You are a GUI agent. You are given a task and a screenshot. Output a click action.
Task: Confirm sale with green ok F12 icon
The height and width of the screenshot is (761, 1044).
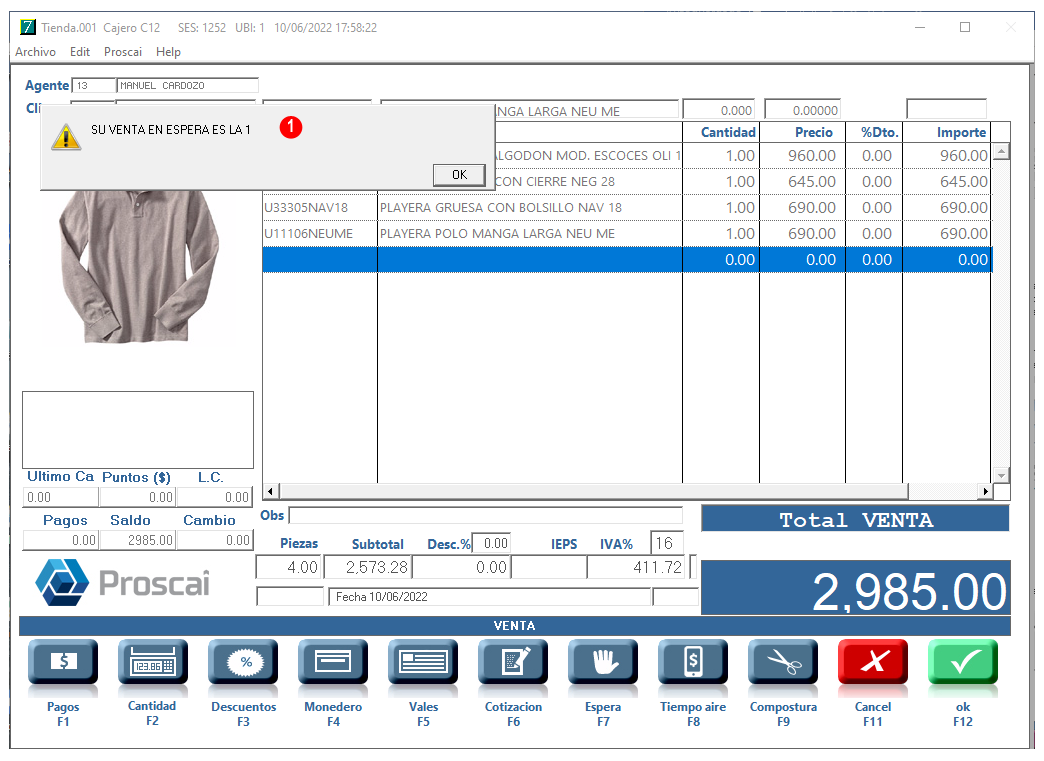963,662
